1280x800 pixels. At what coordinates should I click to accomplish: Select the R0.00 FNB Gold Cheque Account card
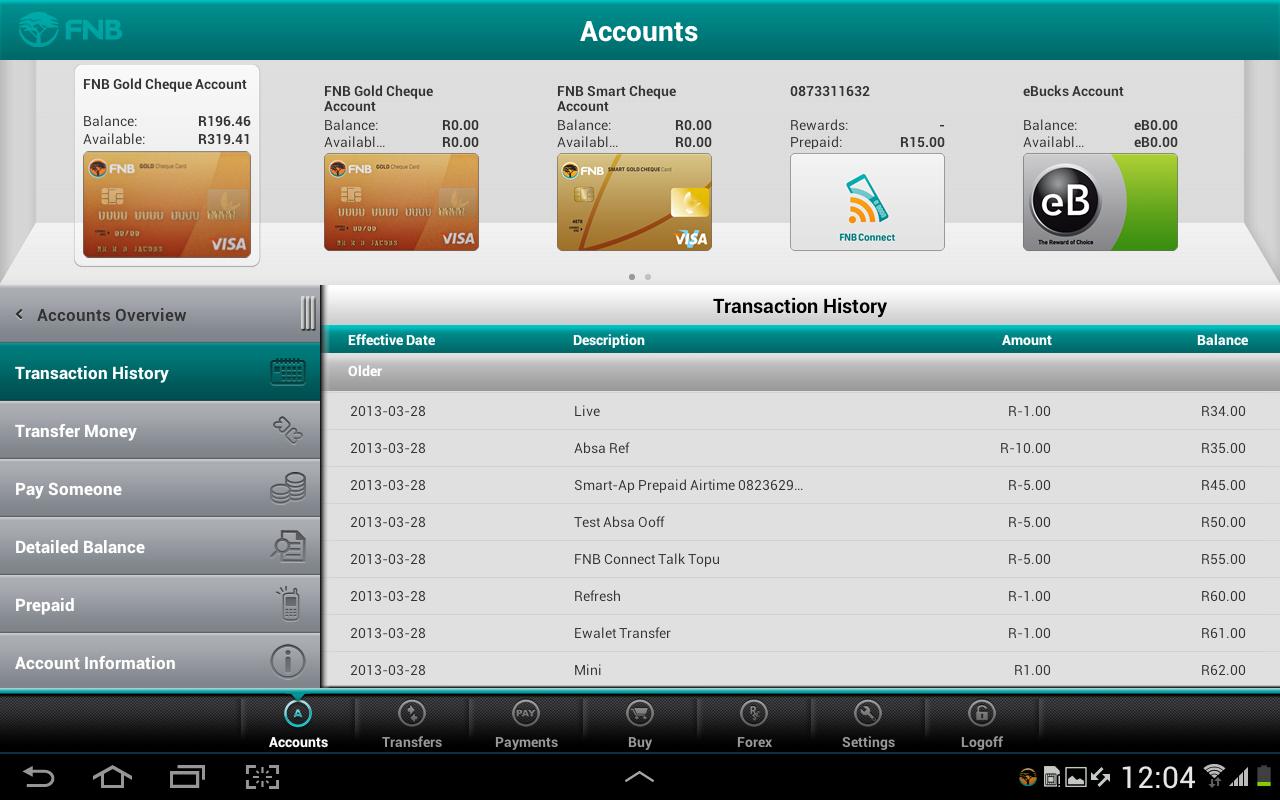click(401, 166)
